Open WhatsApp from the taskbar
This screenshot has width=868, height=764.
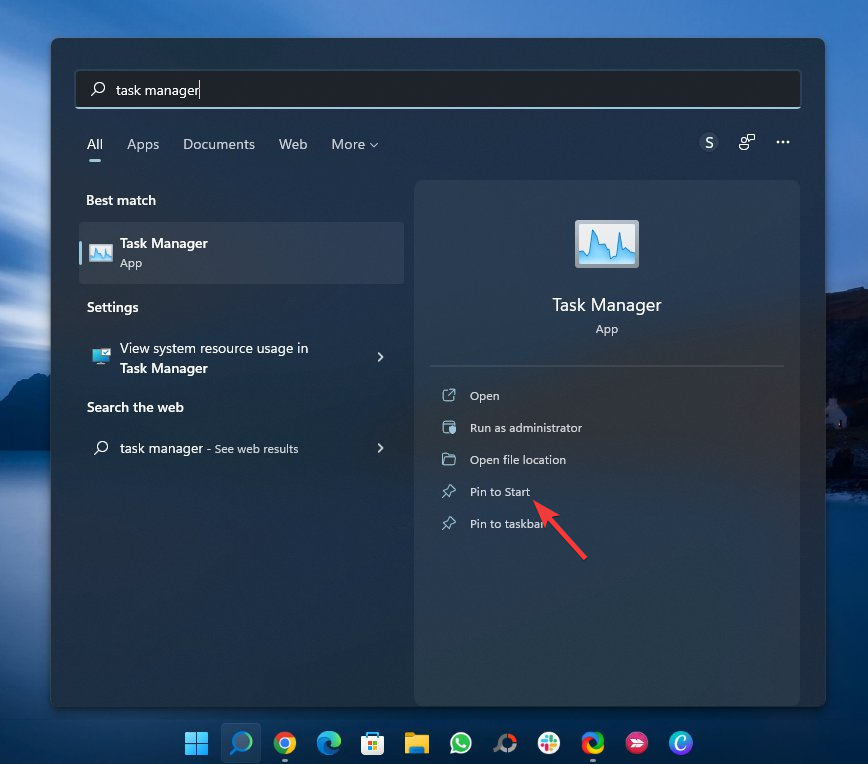point(461,743)
